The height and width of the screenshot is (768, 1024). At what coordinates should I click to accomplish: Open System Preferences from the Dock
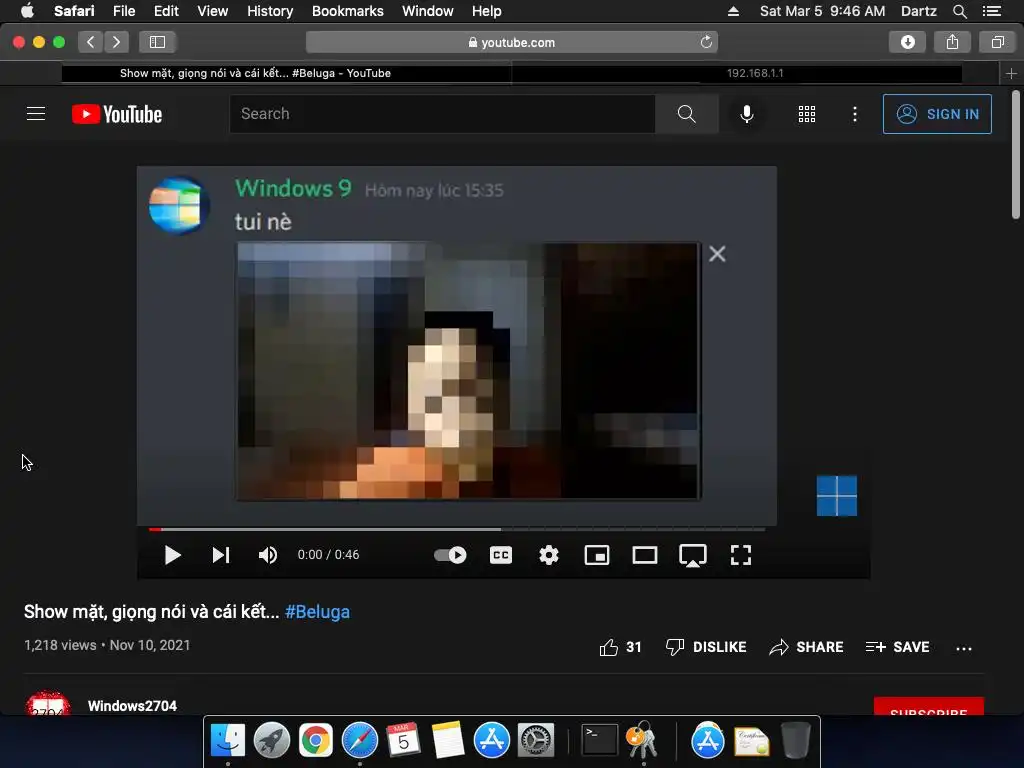pyautogui.click(x=536, y=741)
